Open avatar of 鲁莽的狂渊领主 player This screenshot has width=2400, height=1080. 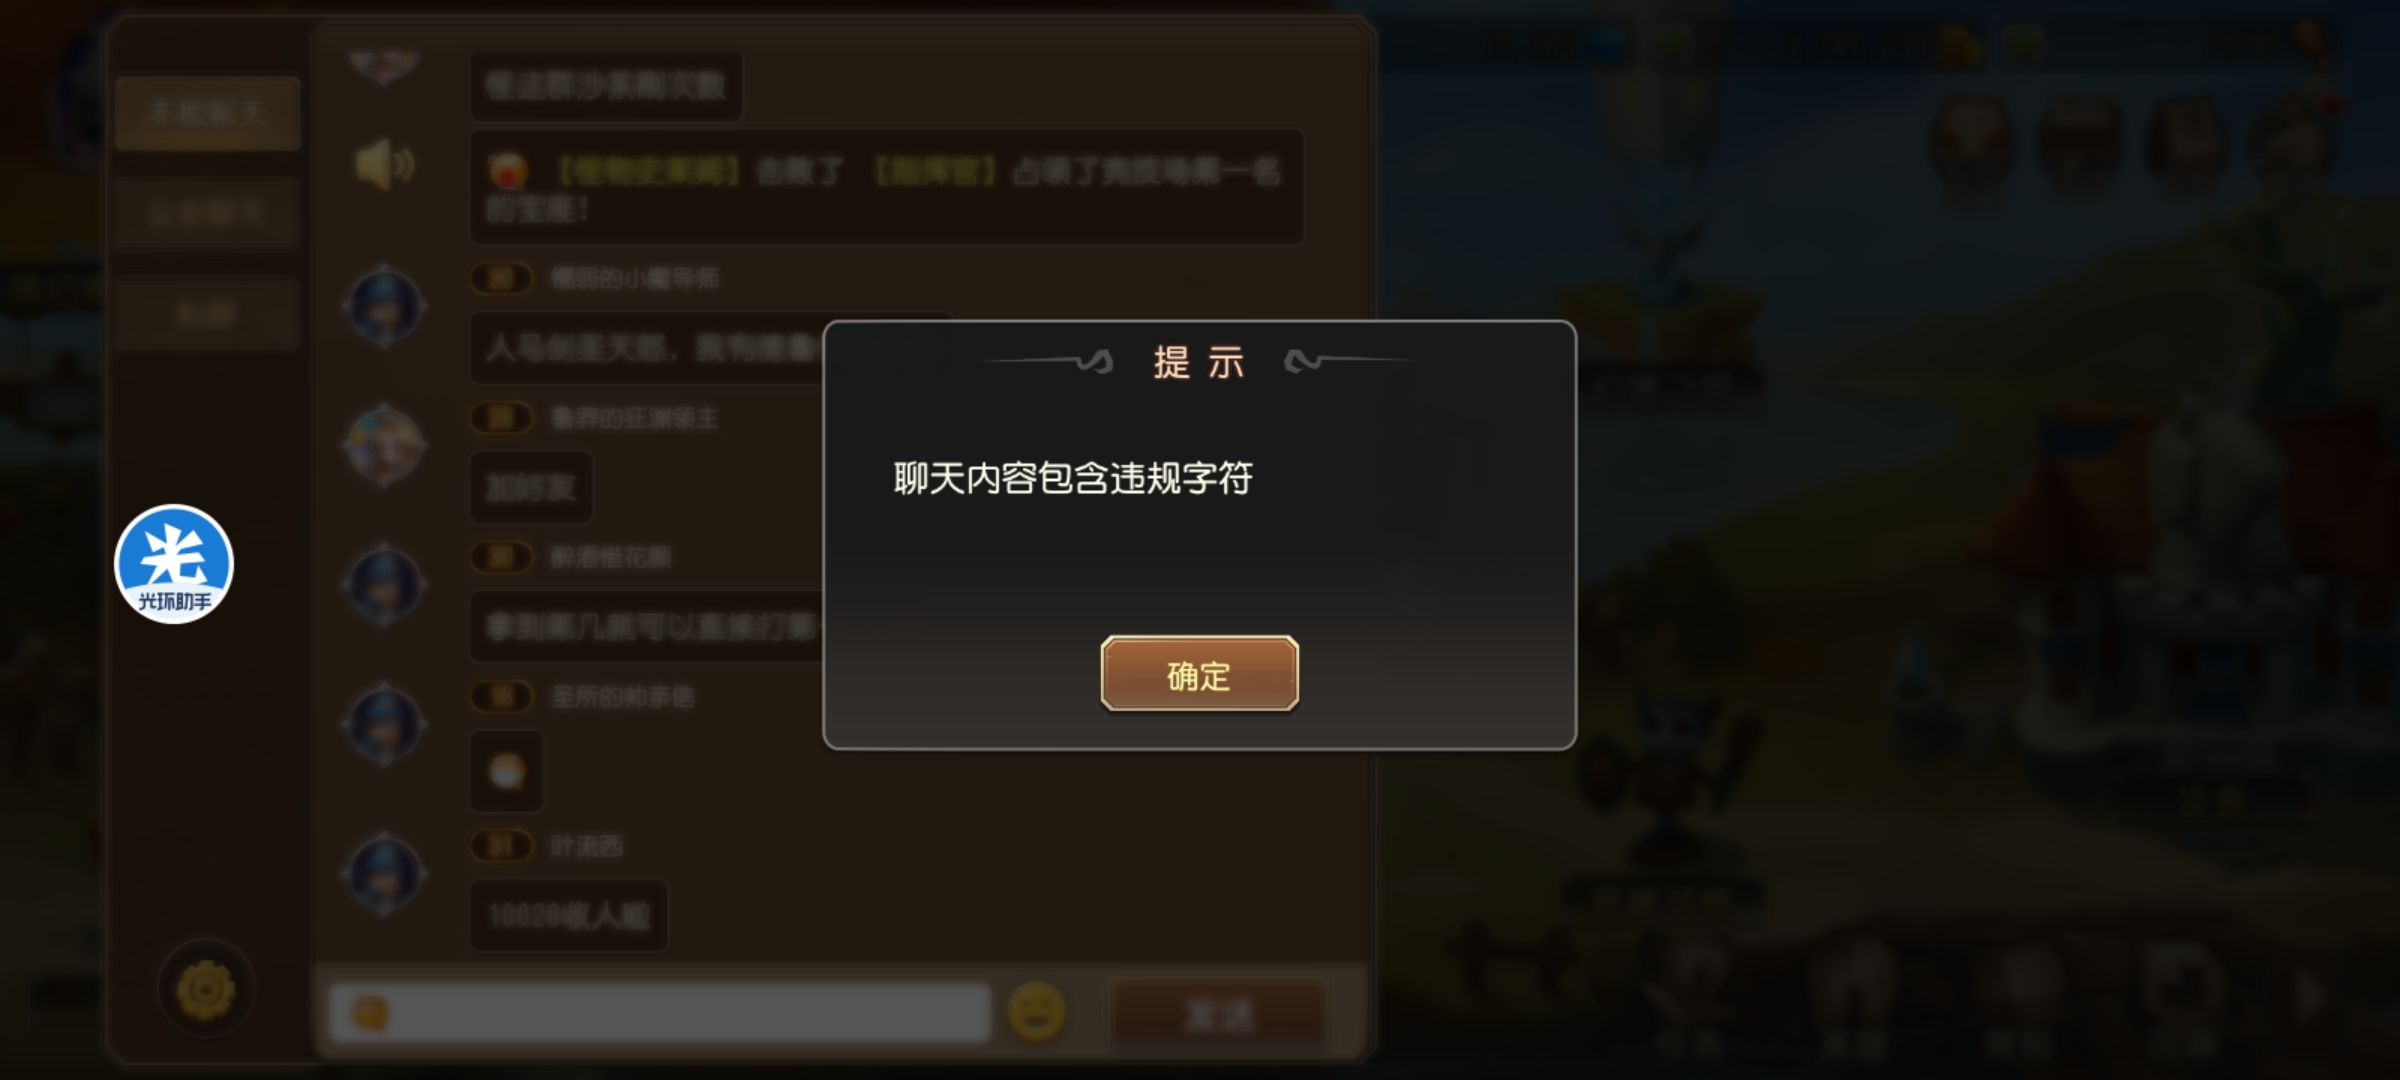point(385,445)
